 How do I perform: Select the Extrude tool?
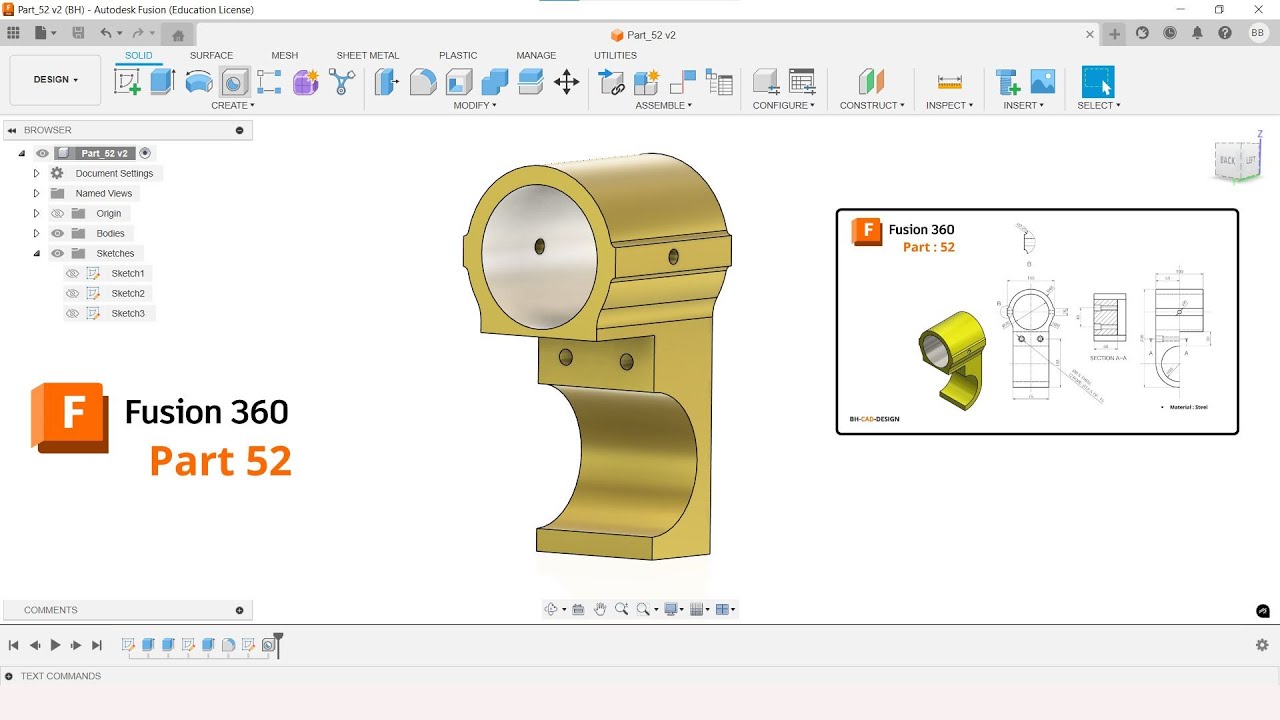(163, 81)
